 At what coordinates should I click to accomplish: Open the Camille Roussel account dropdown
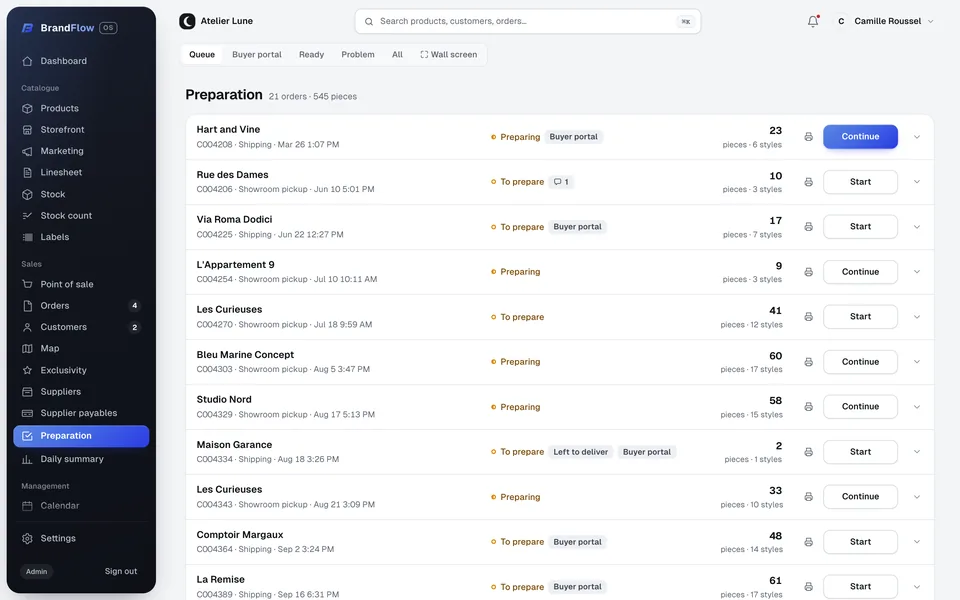(884, 21)
